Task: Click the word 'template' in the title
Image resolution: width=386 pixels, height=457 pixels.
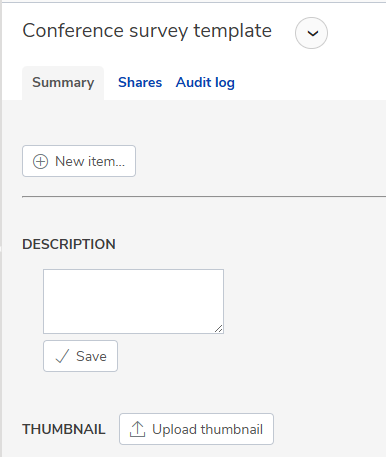Action: [233, 31]
